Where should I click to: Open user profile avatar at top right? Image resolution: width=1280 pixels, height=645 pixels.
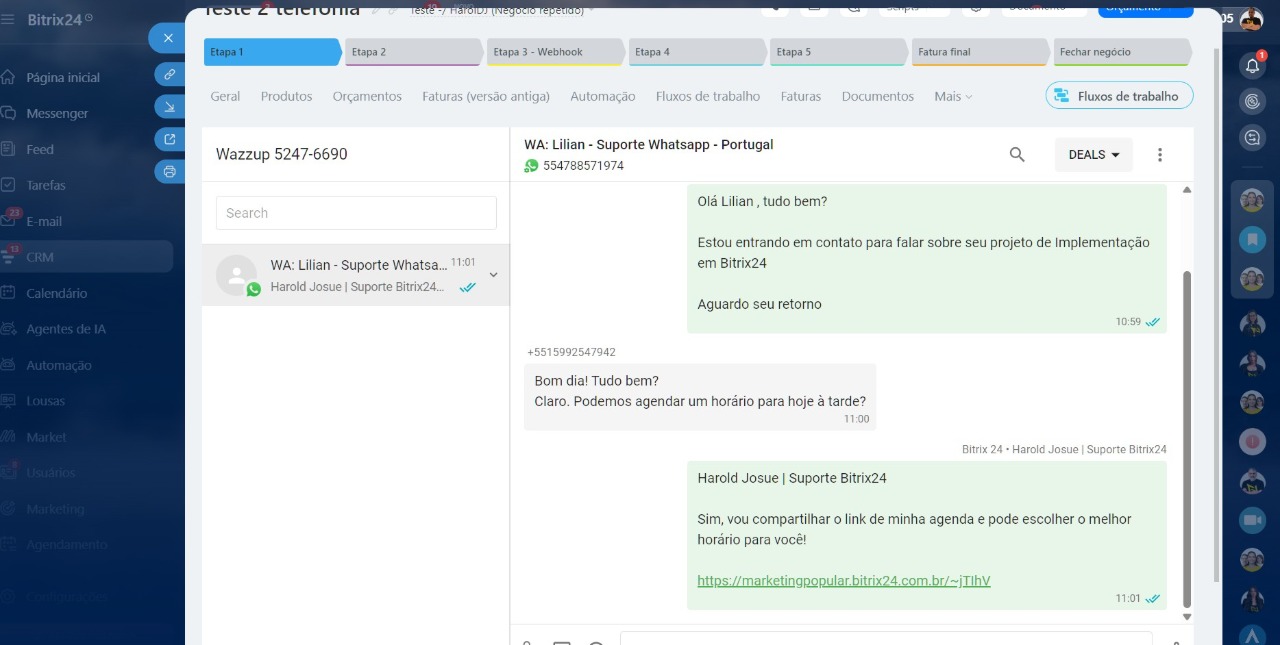(1251, 18)
